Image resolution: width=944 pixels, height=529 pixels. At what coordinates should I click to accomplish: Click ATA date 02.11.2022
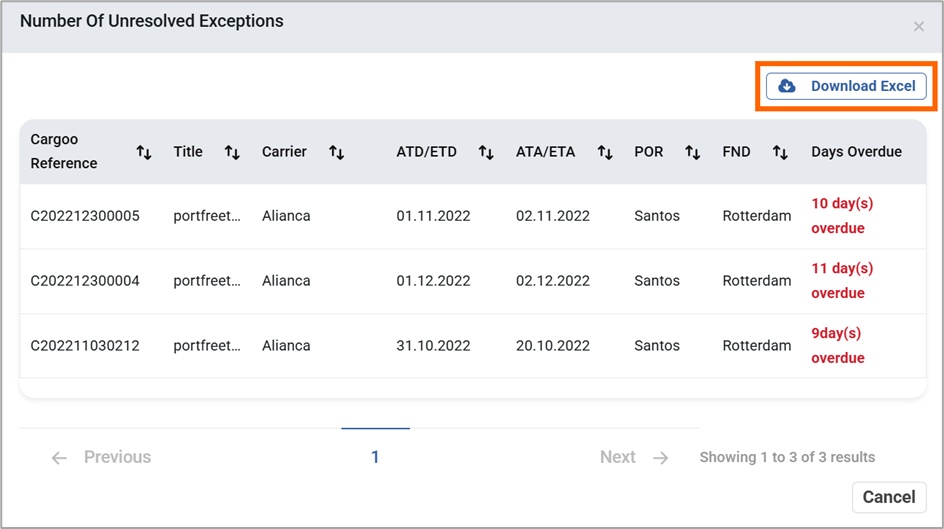(553, 216)
